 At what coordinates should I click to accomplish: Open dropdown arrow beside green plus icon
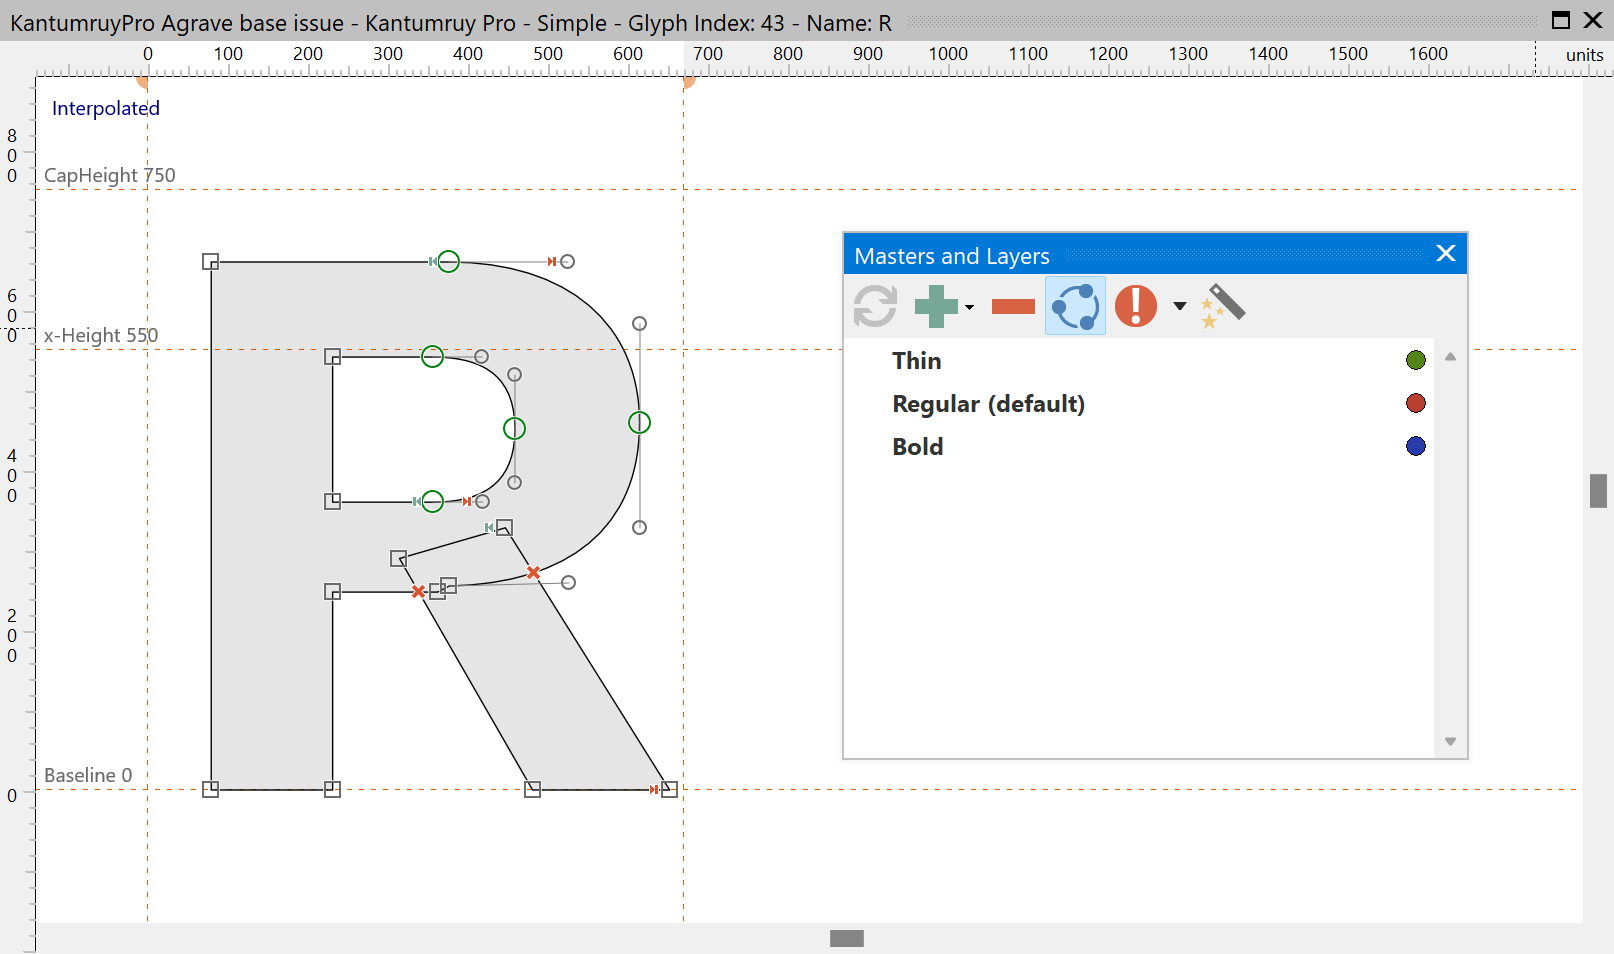click(969, 307)
